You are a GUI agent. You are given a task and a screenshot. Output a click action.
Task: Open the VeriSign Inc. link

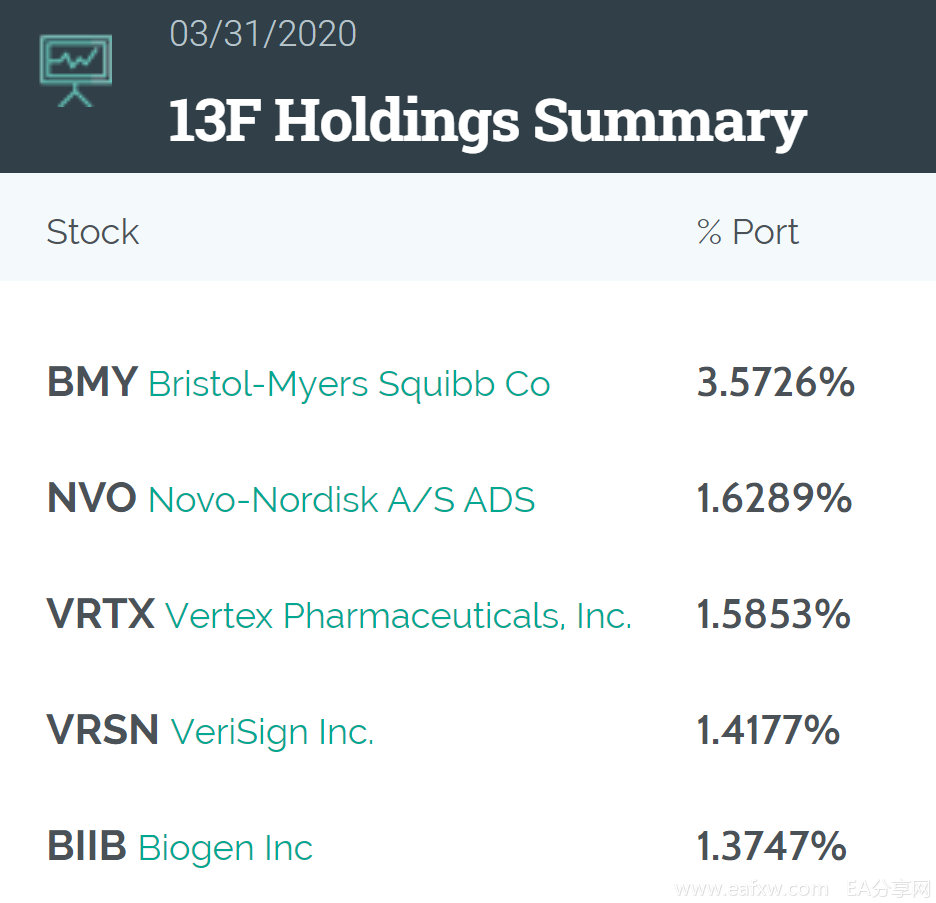click(x=272, y=732)
